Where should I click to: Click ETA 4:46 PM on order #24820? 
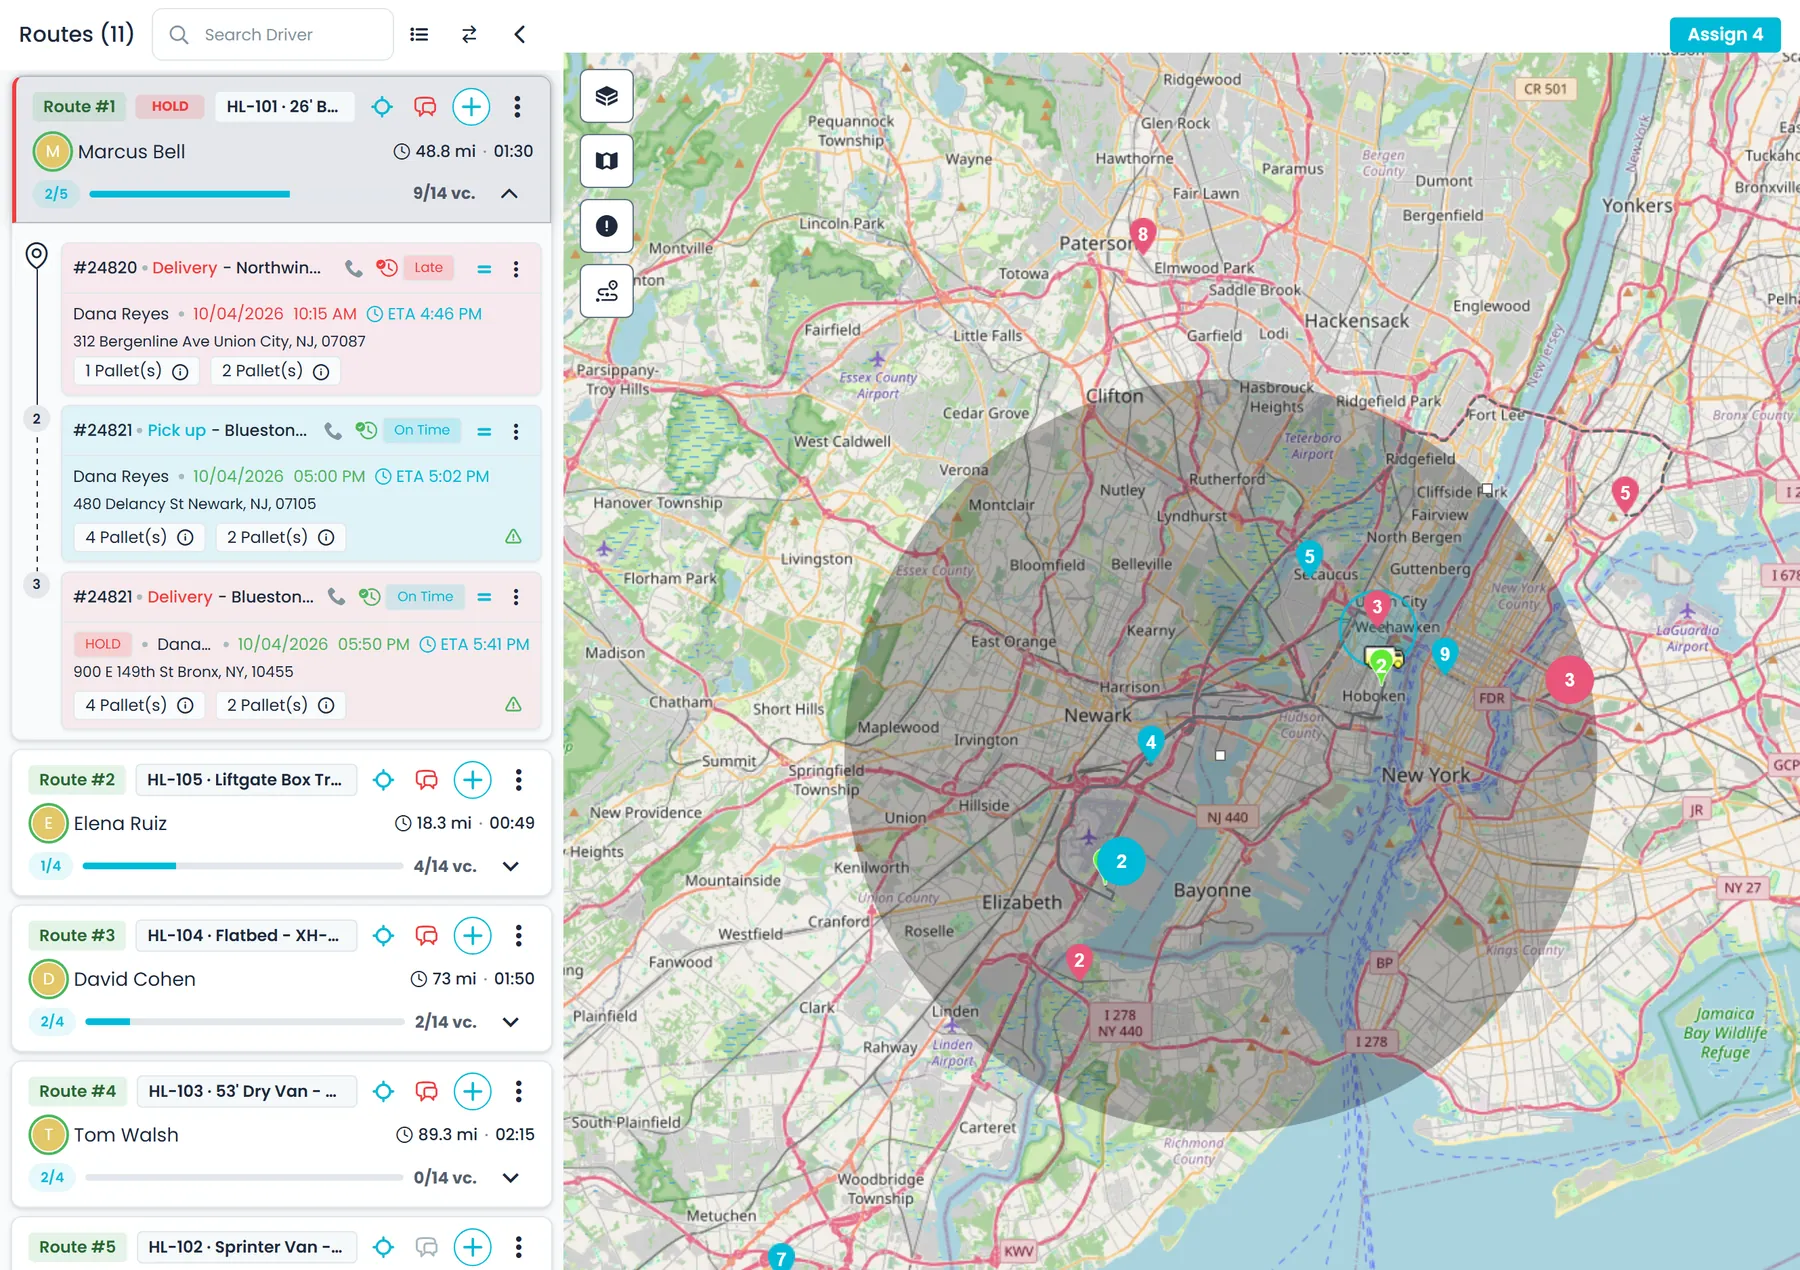click(424, 314)
